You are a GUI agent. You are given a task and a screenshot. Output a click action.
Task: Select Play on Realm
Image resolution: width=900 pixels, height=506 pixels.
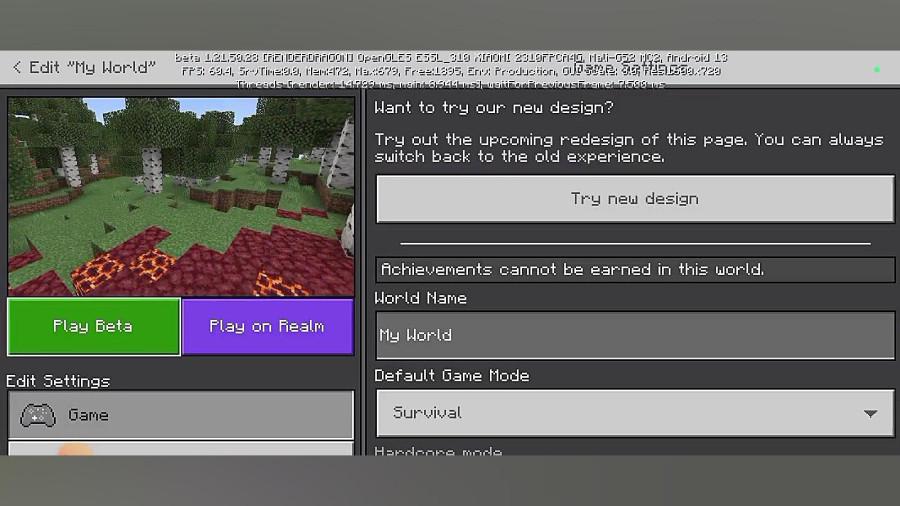pos(267,326)
